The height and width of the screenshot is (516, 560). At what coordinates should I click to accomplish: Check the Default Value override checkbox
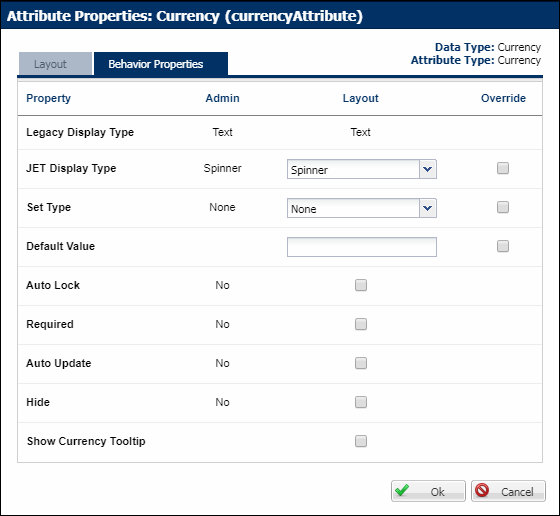503,246
